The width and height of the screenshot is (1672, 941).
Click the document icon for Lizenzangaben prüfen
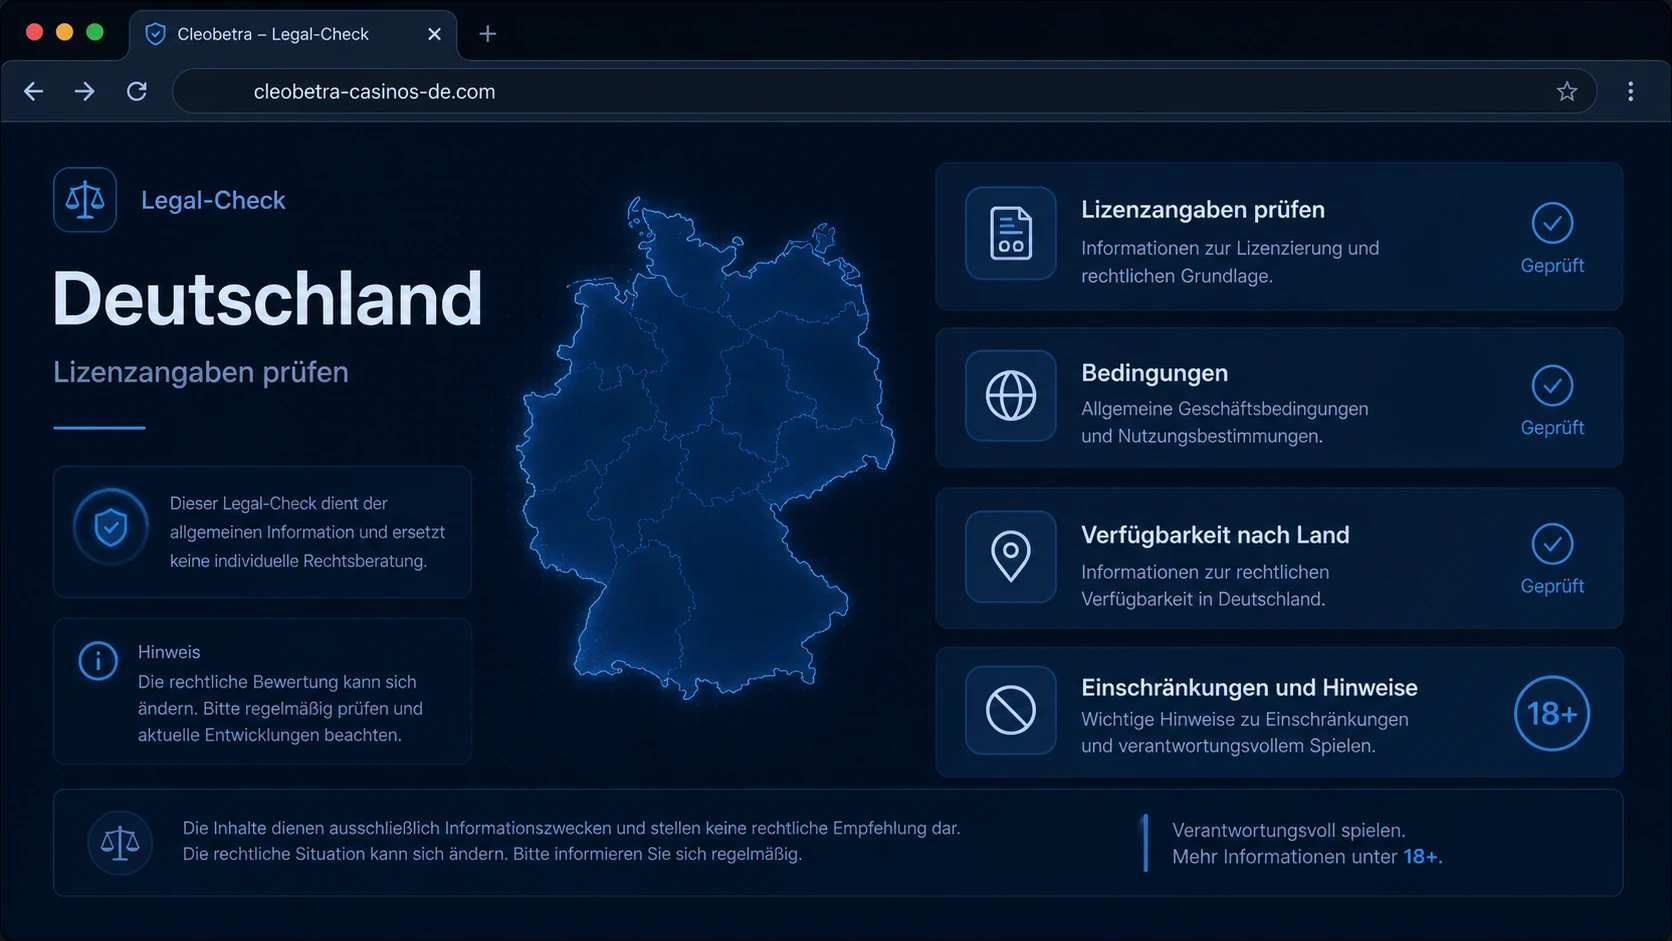coord(1011,233)
